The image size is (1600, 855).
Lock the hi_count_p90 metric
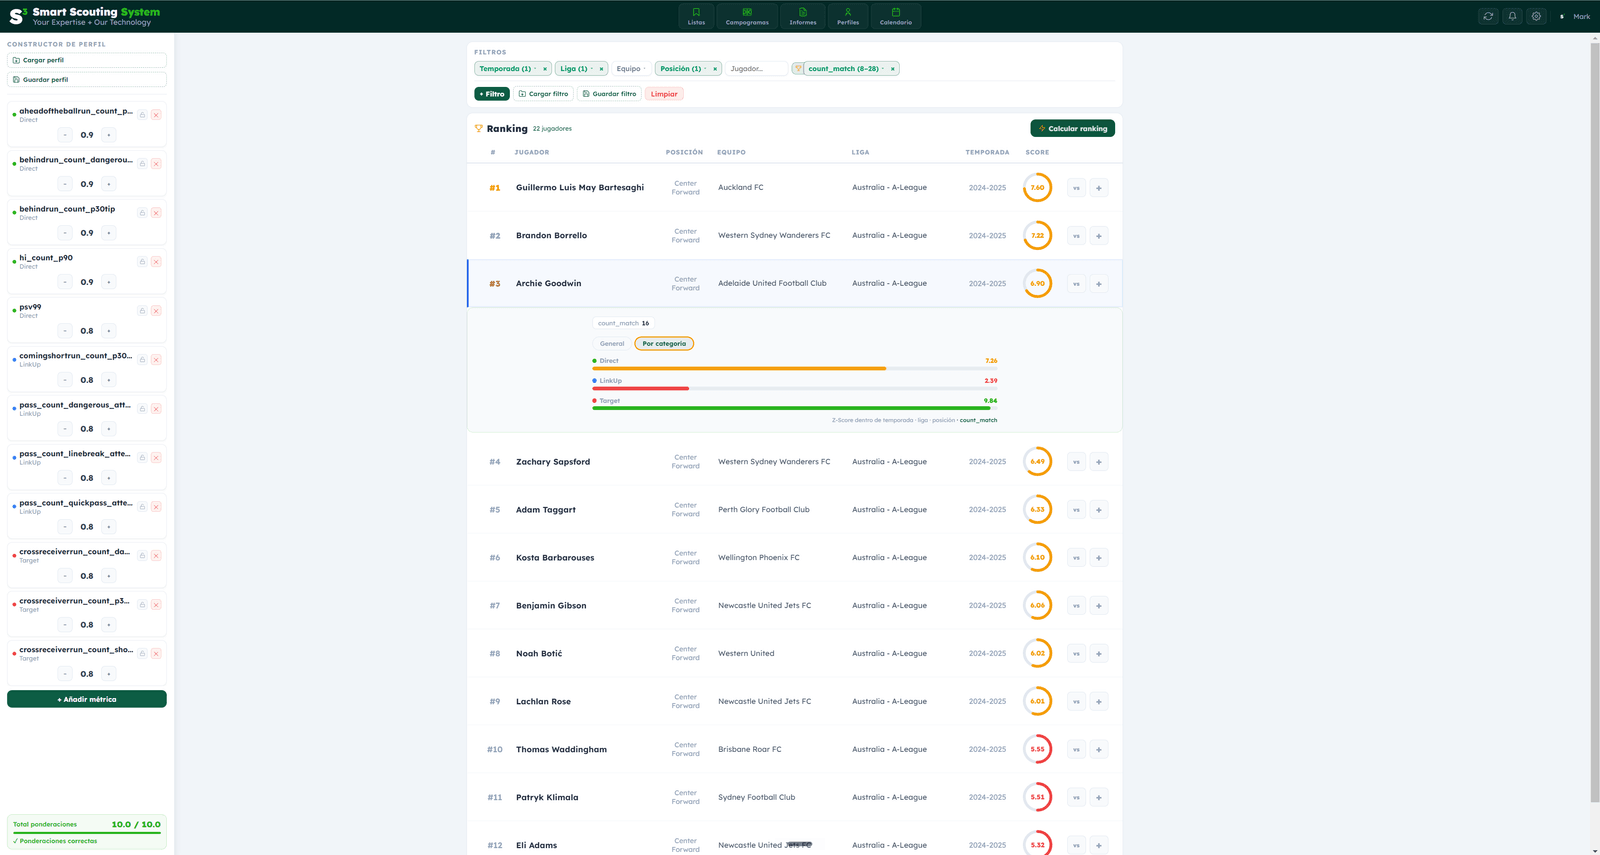[142, 262]
